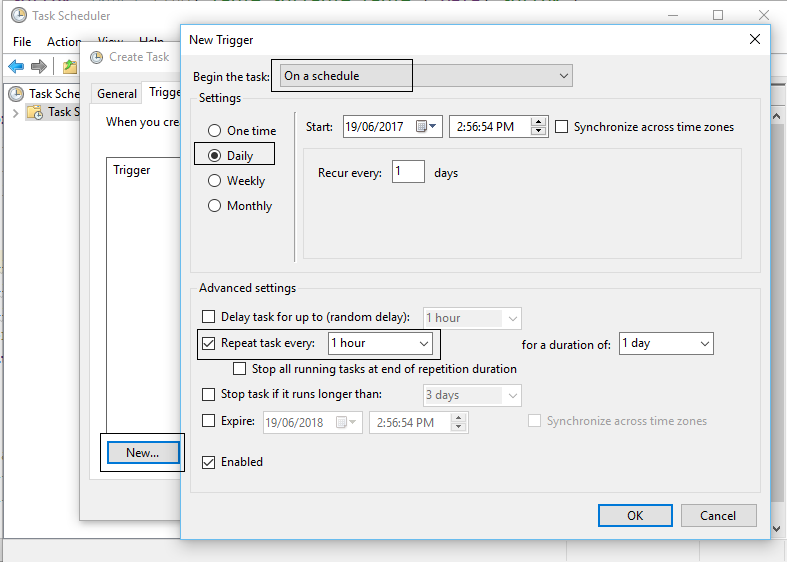Check Stop all running tasks at end option
This screenshot has width=787, height=562.
(239, 369)
